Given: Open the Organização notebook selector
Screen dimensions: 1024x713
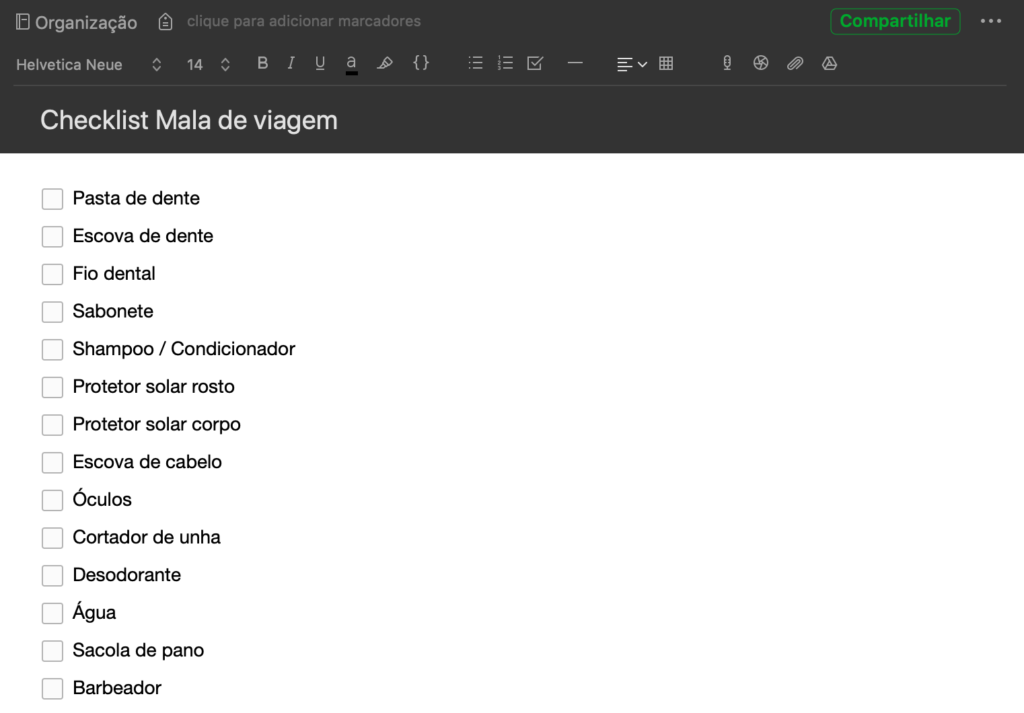Looking at the screenshot, I should tap(76, 22).
